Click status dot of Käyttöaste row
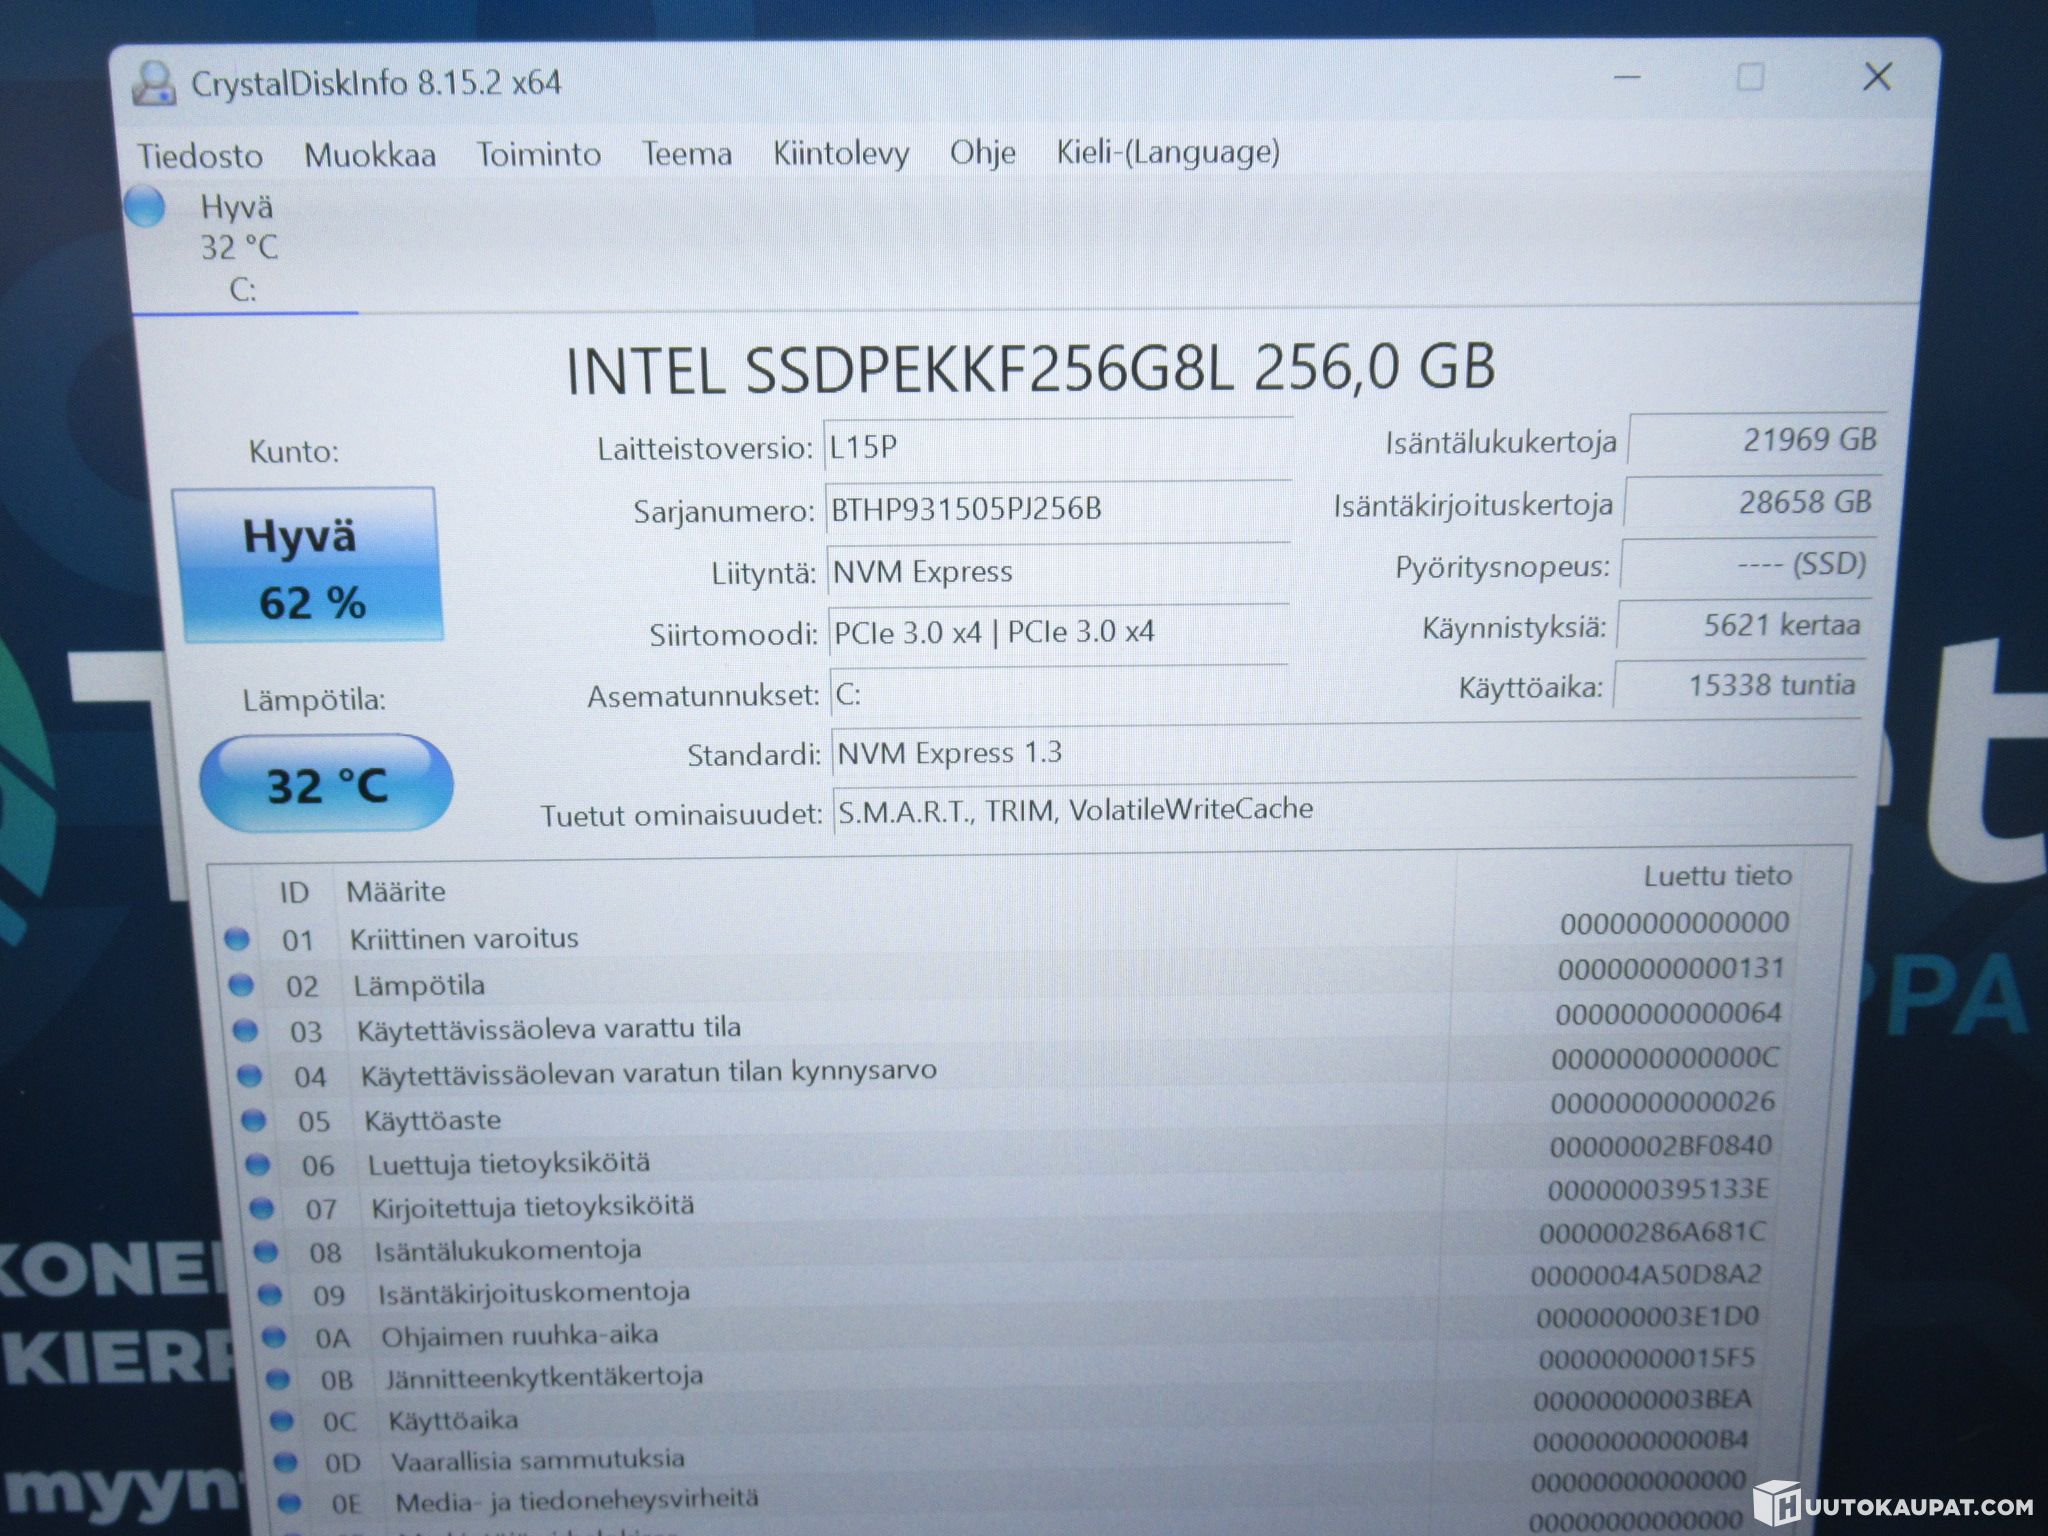 pos(253,1119)
